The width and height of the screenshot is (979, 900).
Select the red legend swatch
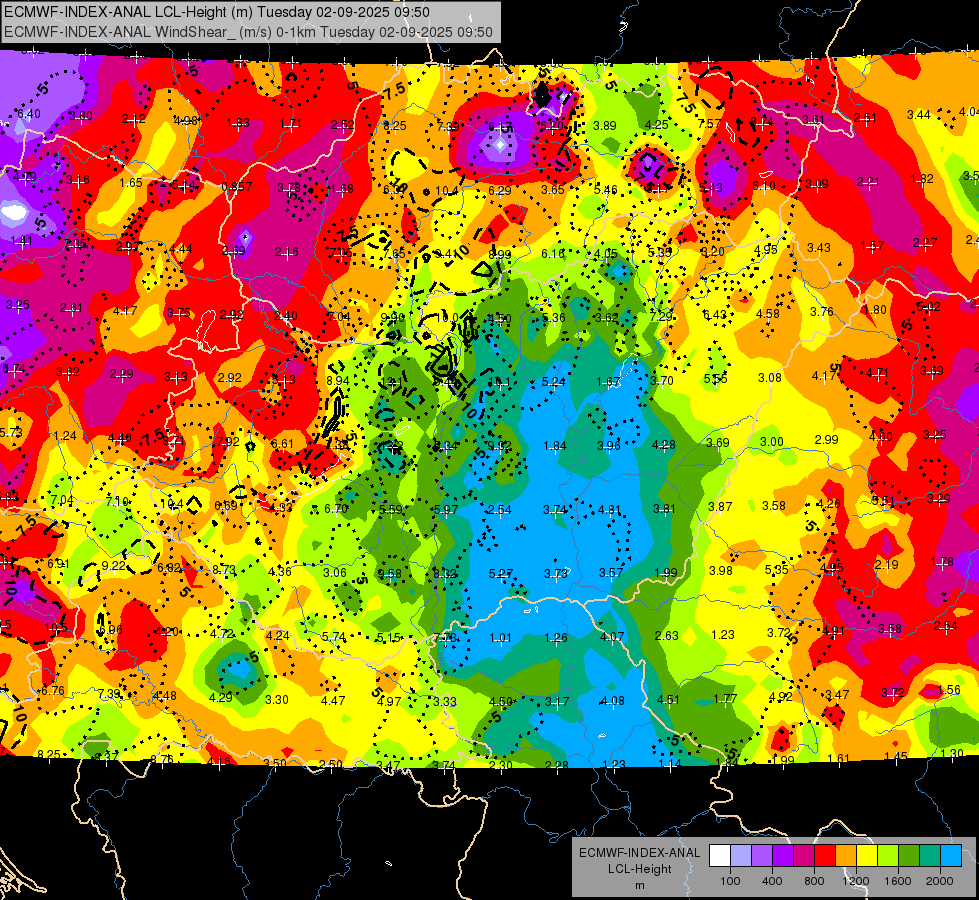coord(825,856)
